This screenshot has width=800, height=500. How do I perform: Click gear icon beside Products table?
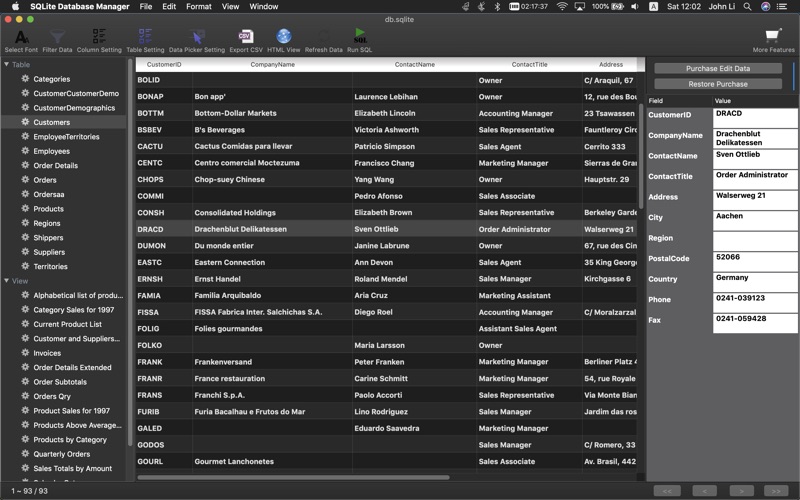(x=25, y=208)
